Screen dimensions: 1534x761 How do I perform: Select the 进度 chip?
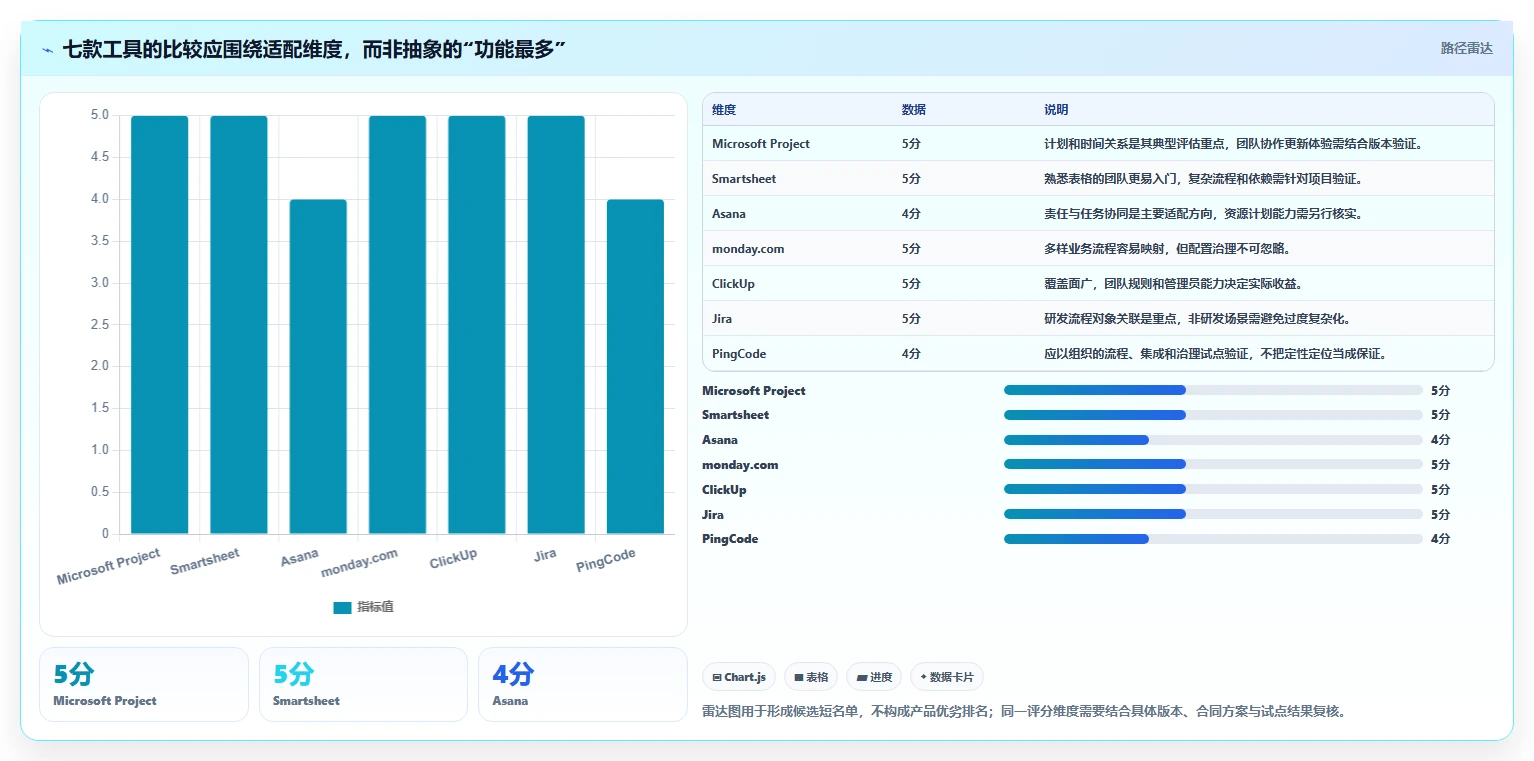coord(874,677)
